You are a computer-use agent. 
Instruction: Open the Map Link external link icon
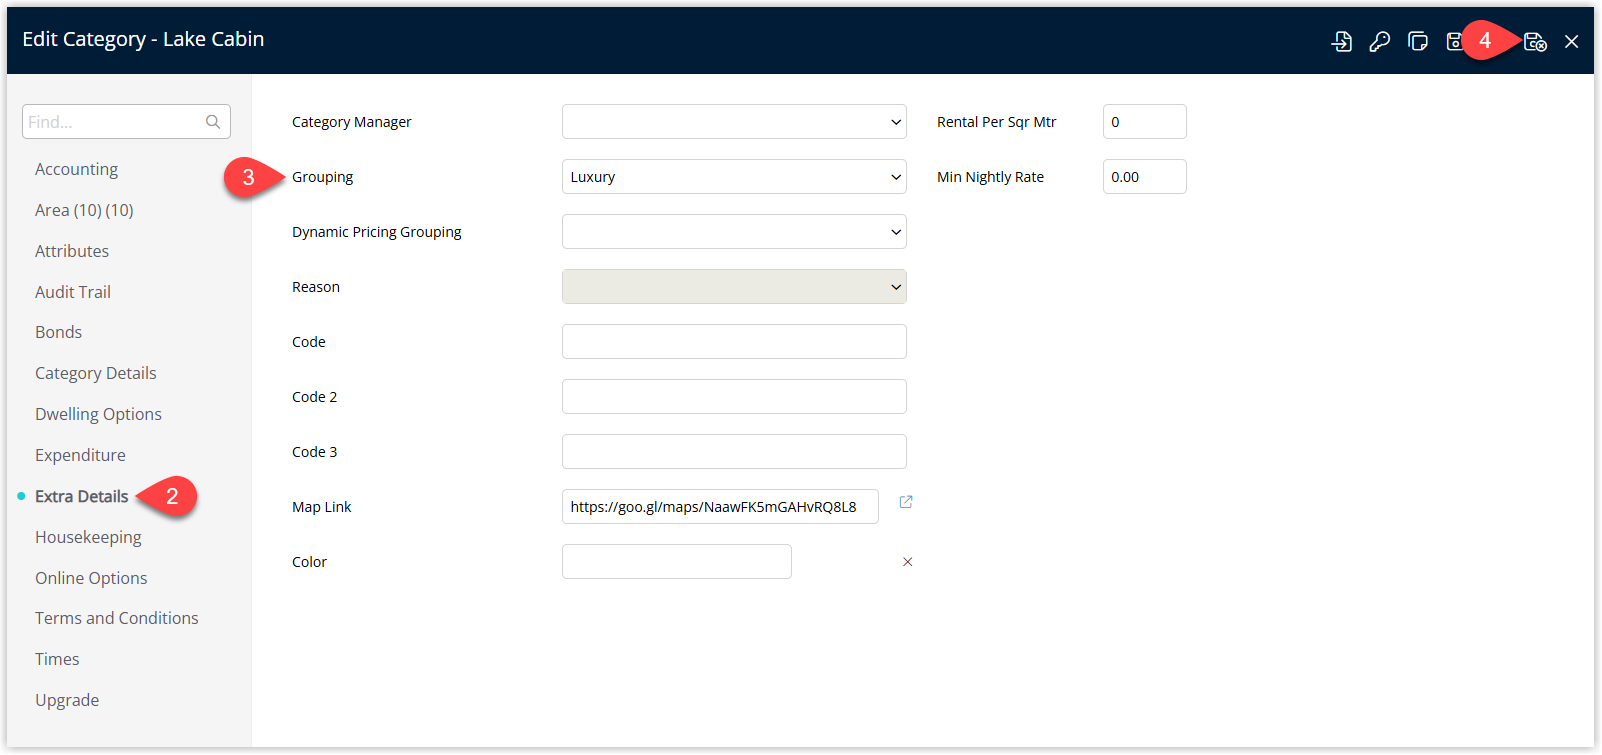click(x=906, y=502)
